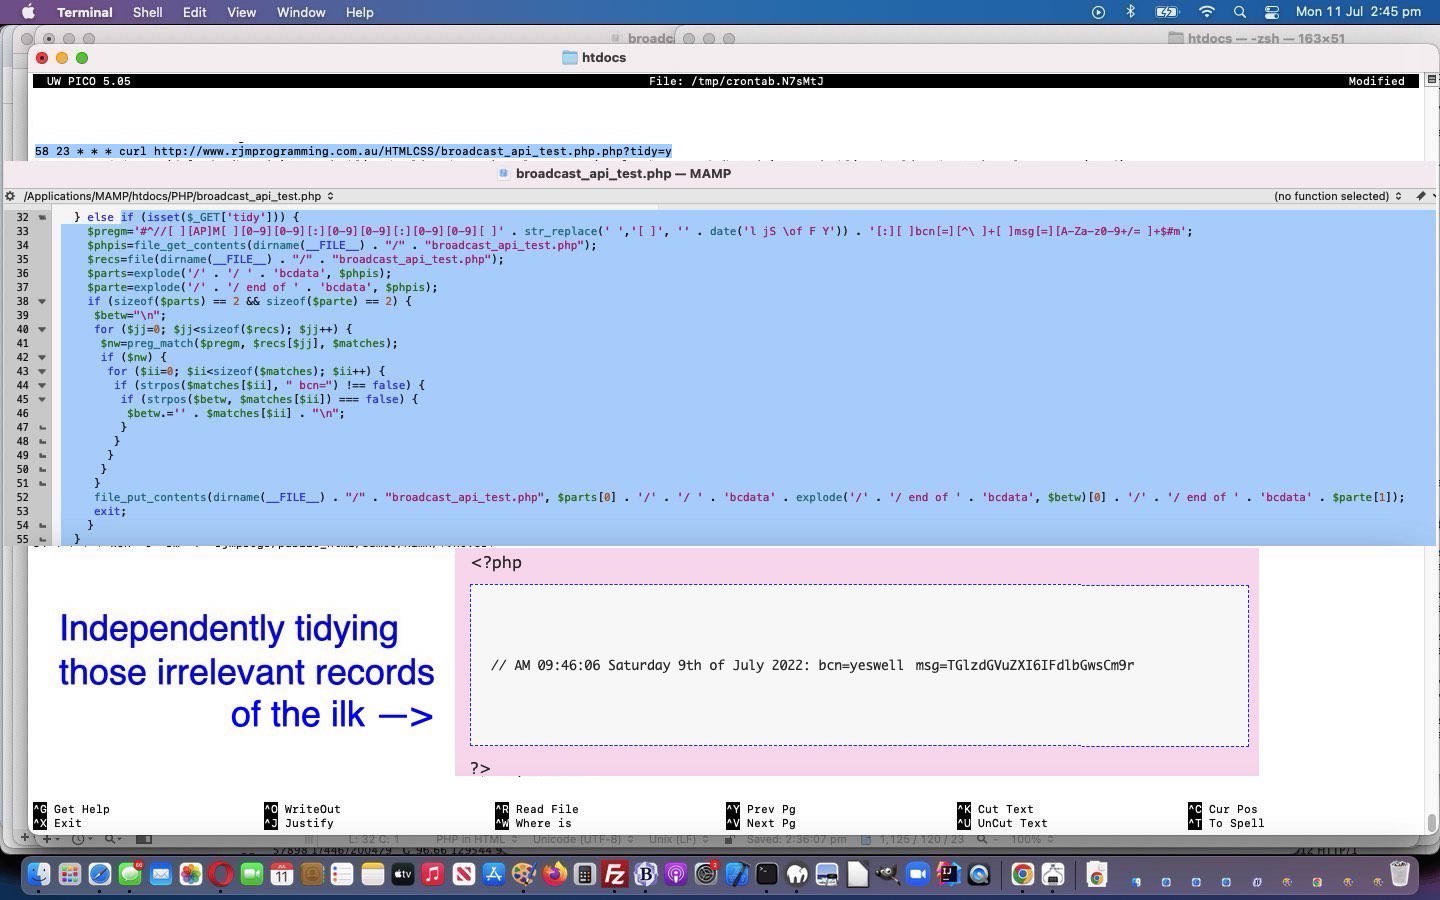Select the Read File command in Pico
Image resolution: width=1440 pixels, height=900 pixels.
[x=536, y=809]
